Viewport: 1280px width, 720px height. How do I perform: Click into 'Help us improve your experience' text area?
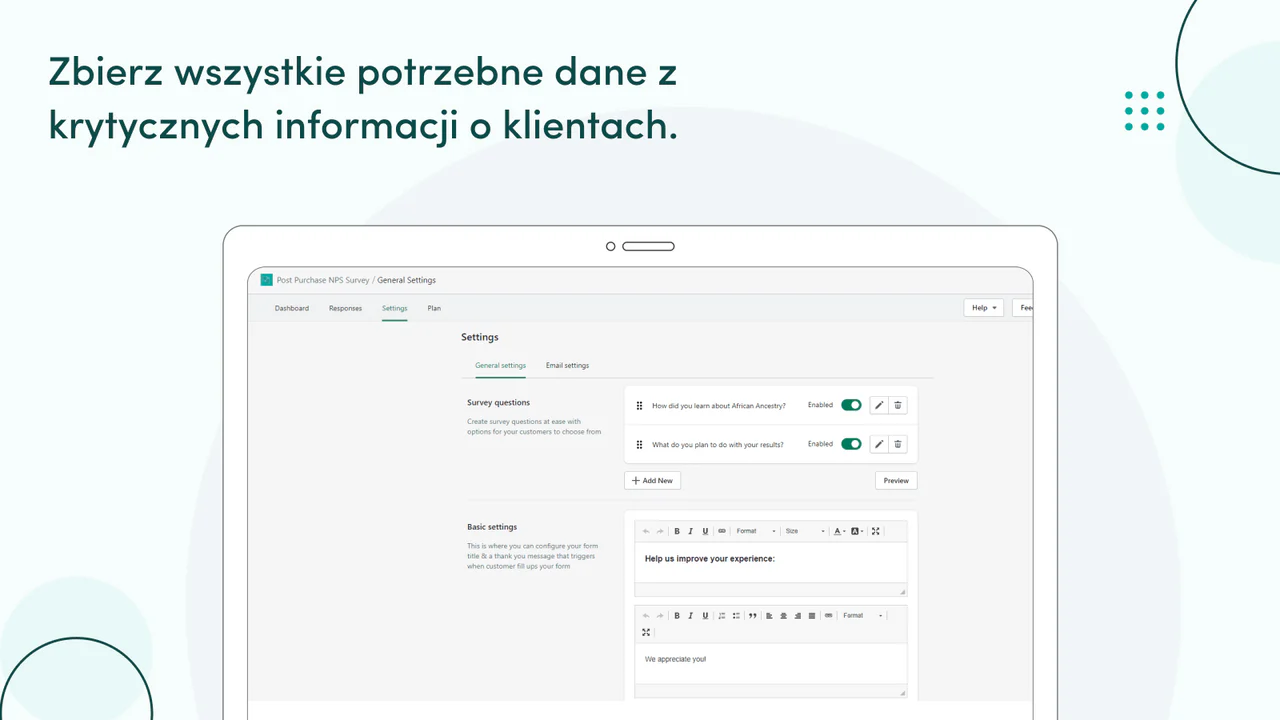click(x=771, y=562)
